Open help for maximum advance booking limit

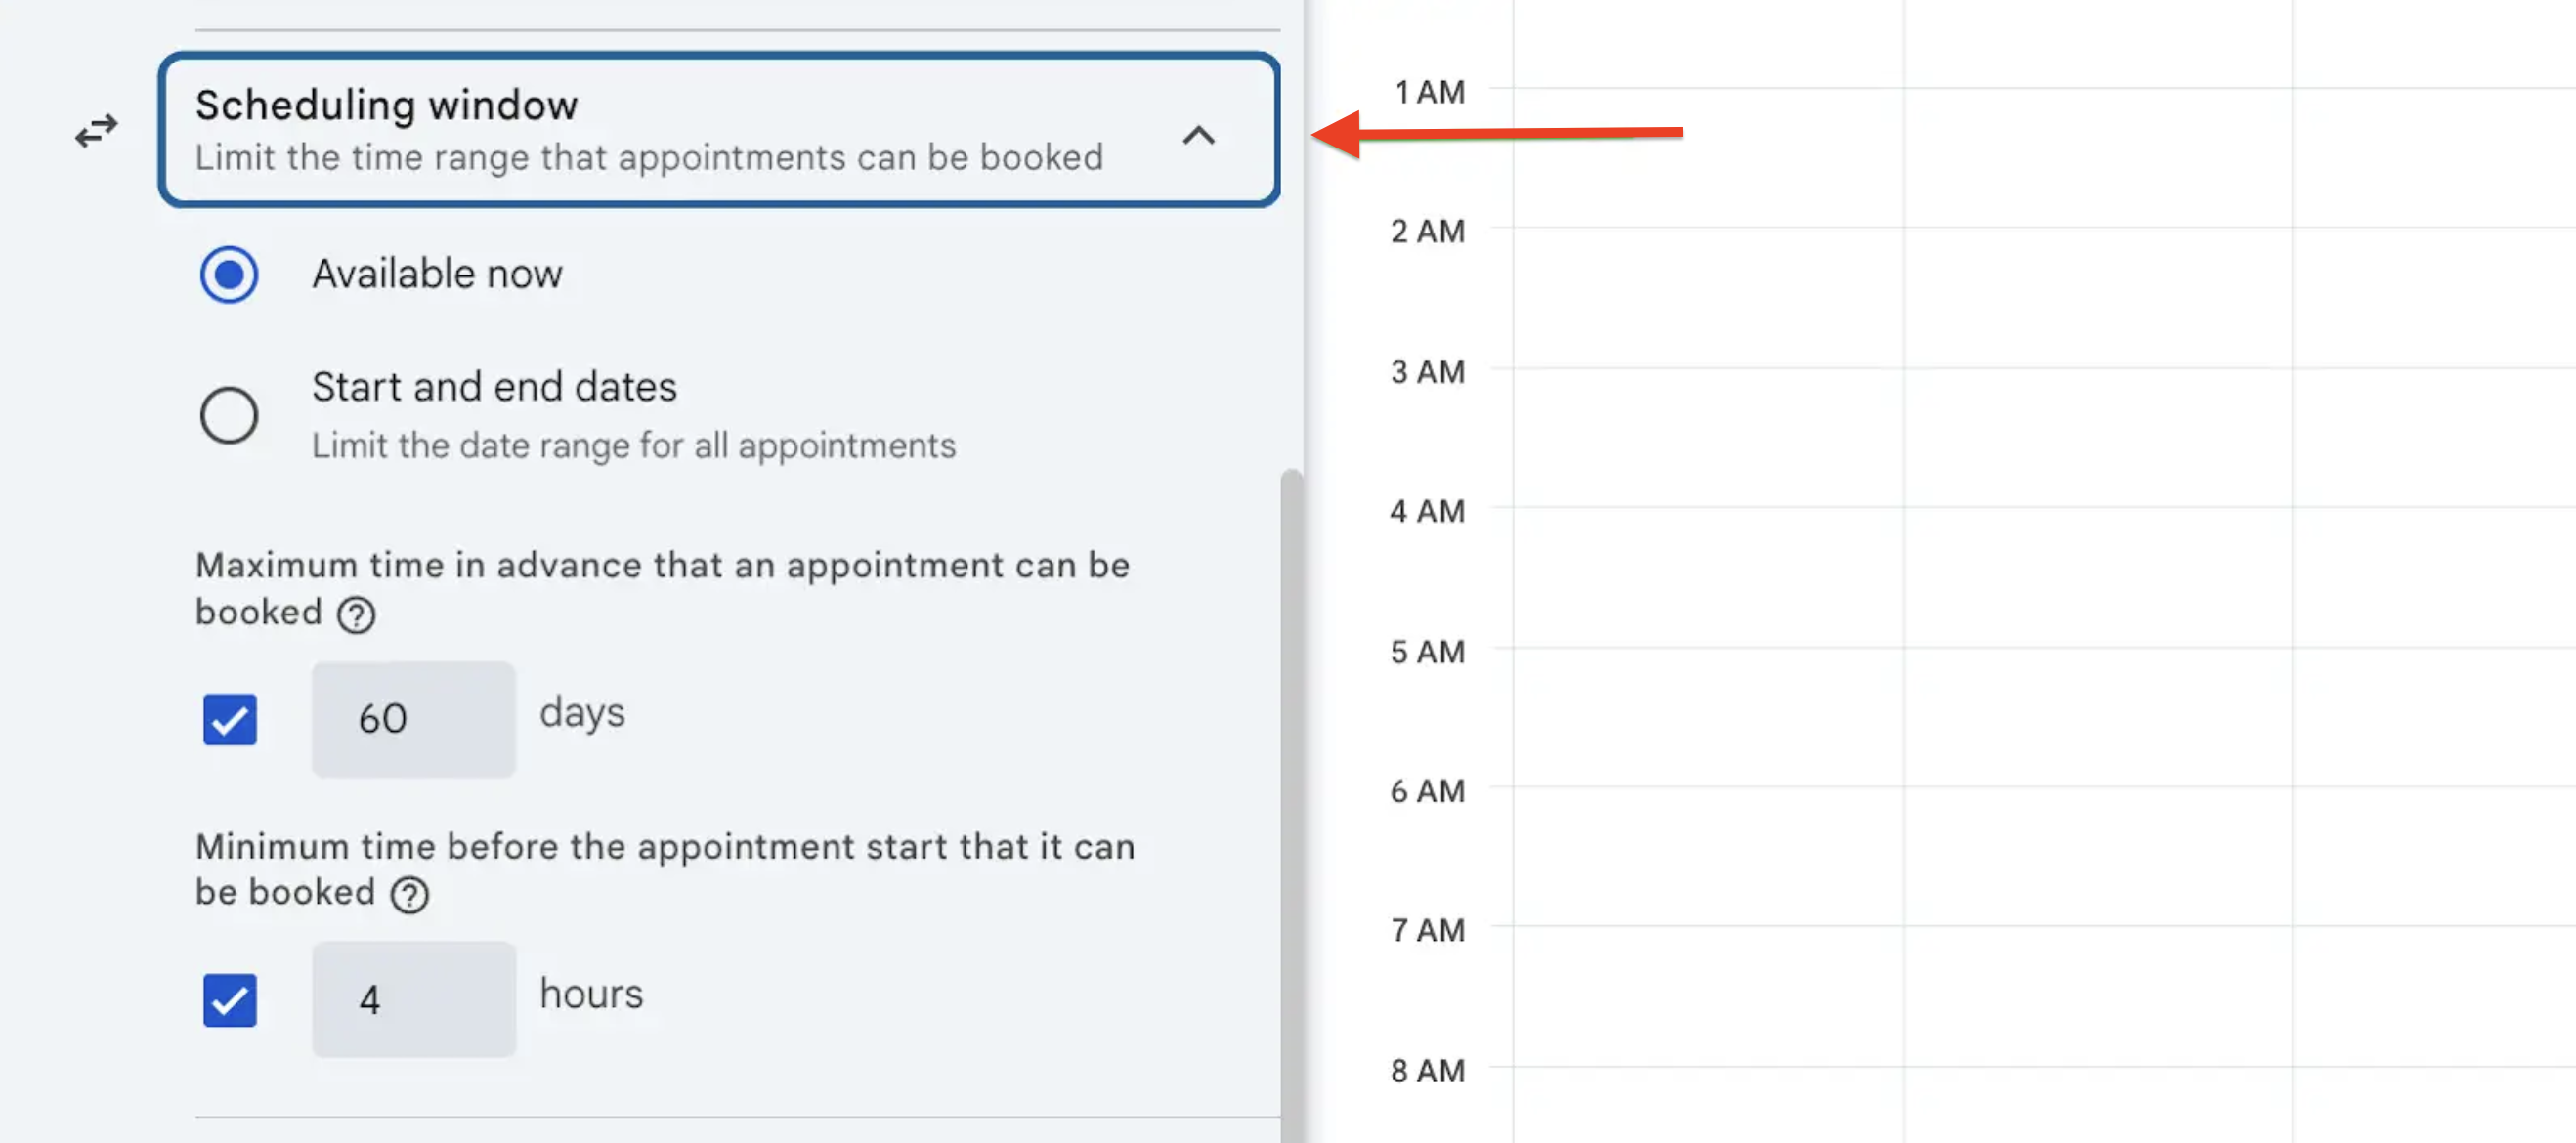pyautogui.click(x=357, y=615)
